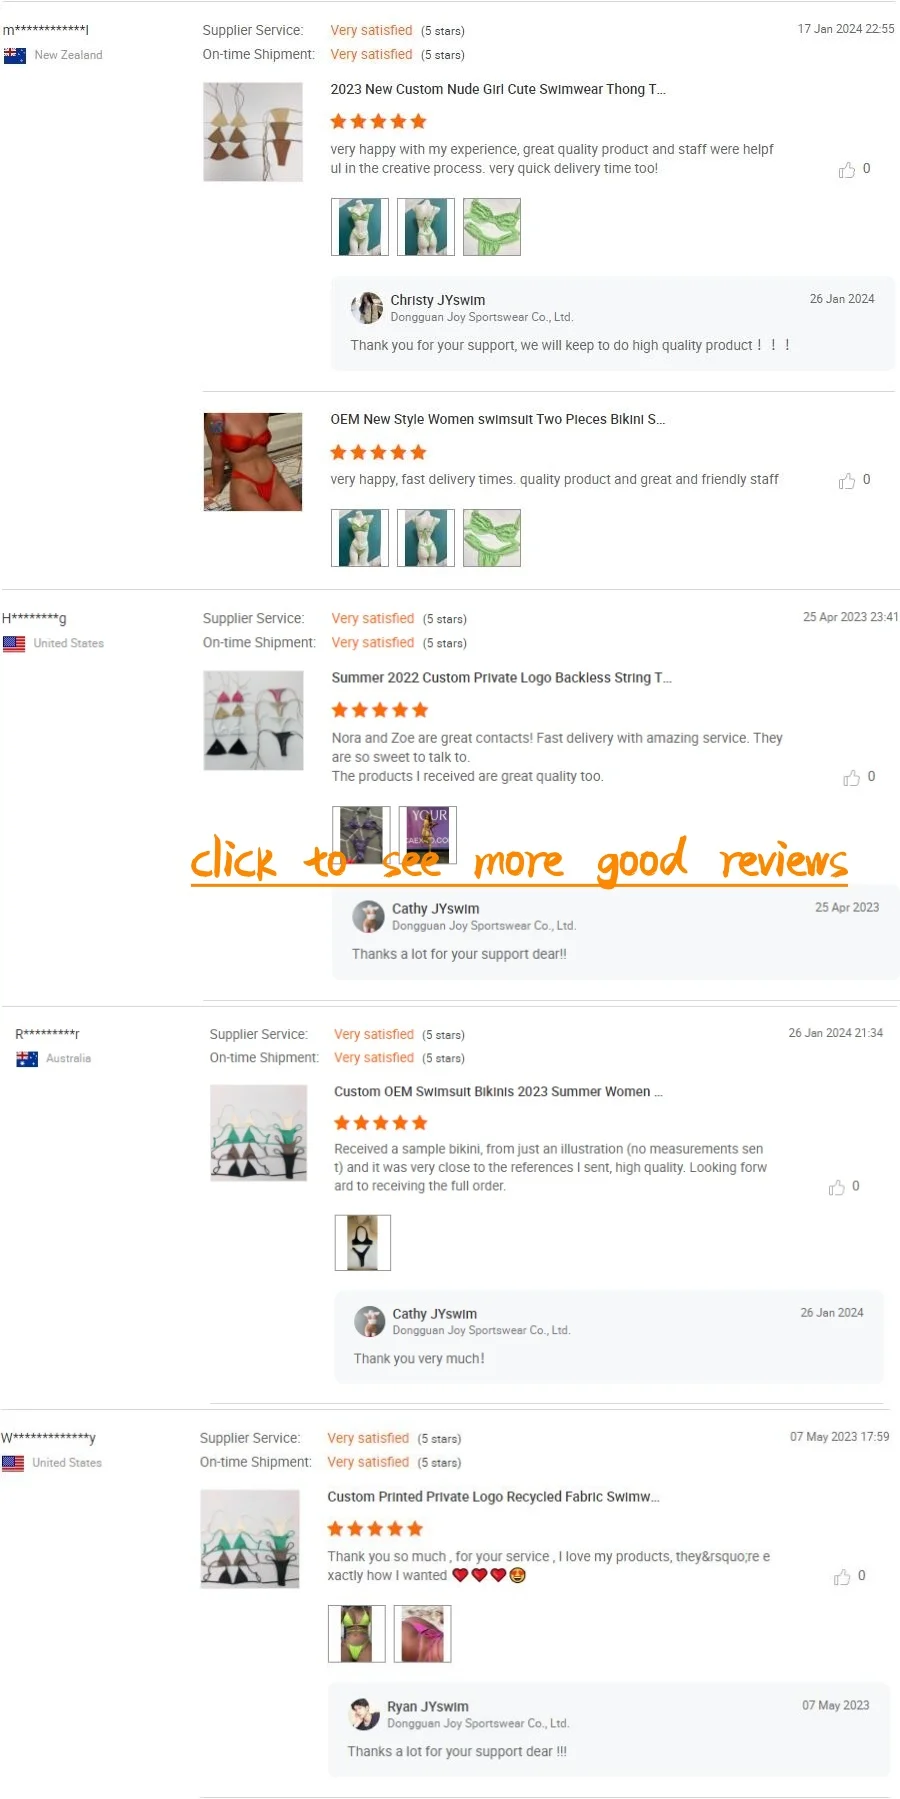Like the New Zealand reviewer's first review

pos(847,170)
